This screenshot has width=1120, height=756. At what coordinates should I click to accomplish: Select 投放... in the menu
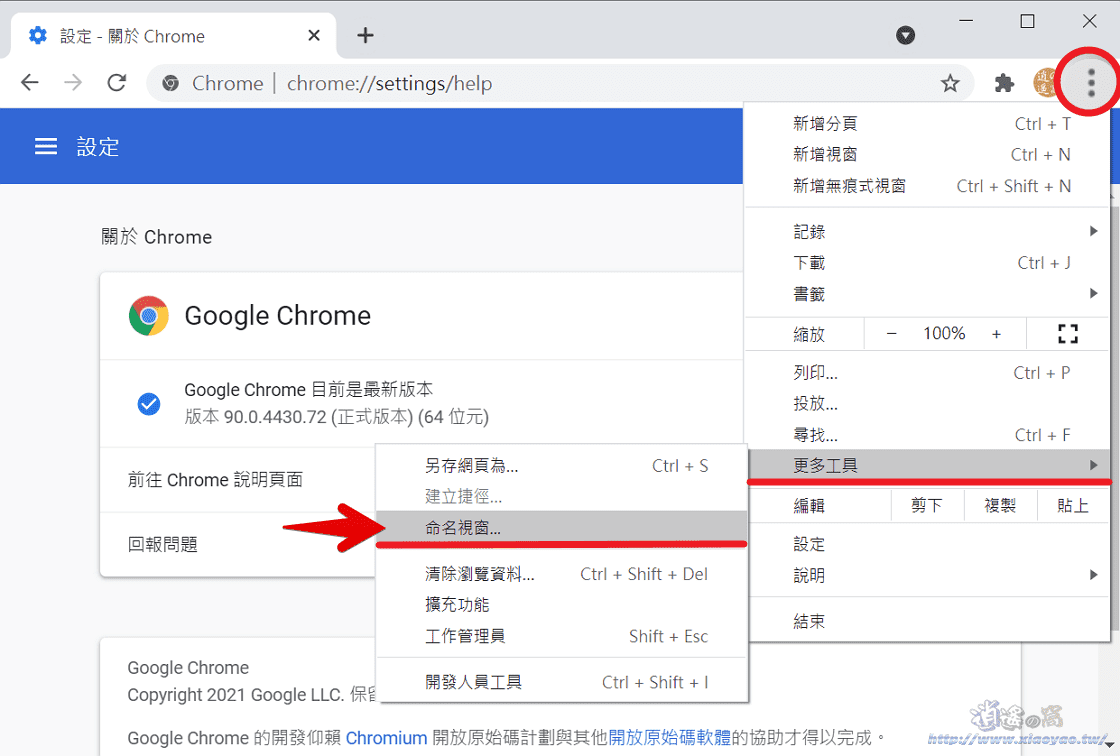pos(927,404)
